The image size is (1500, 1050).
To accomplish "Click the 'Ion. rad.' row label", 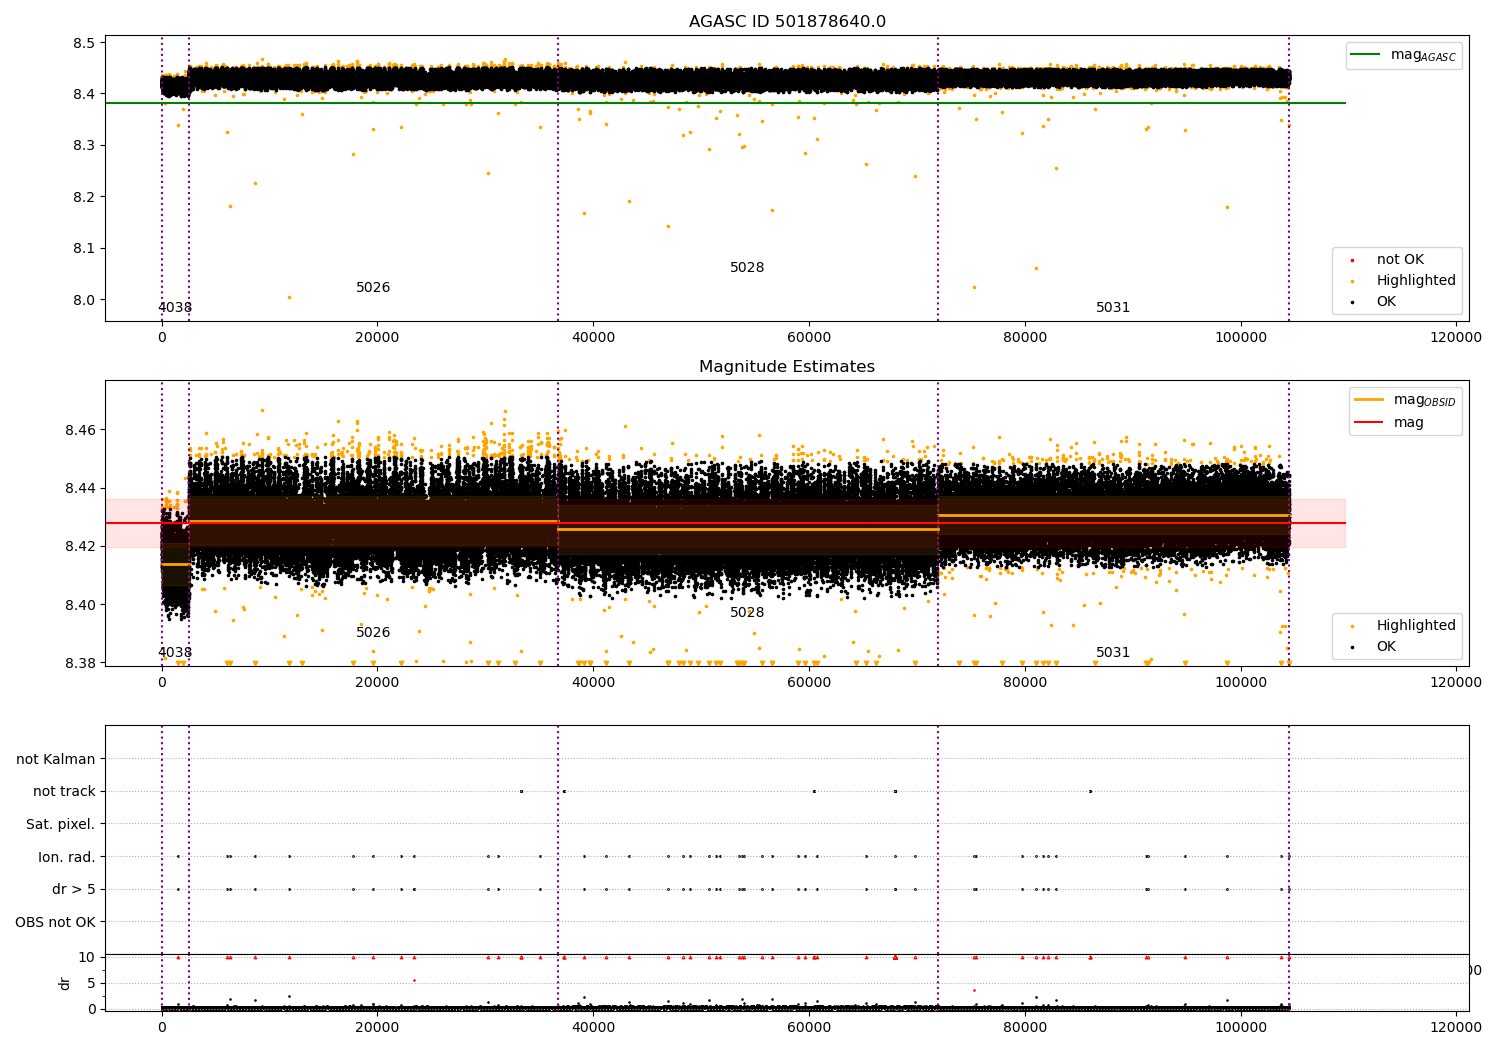I will (67, 857).
